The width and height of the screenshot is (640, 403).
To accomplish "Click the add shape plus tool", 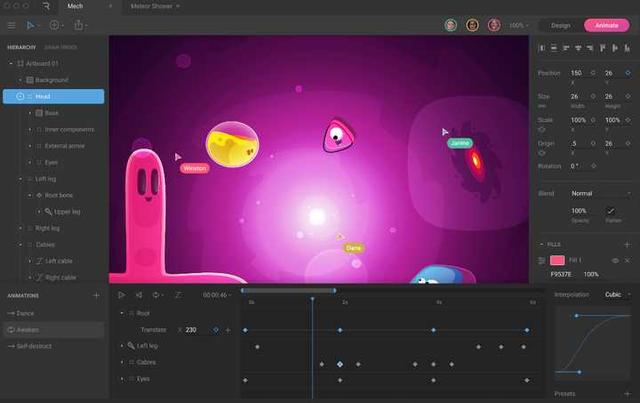I will (x=55, y=25).
